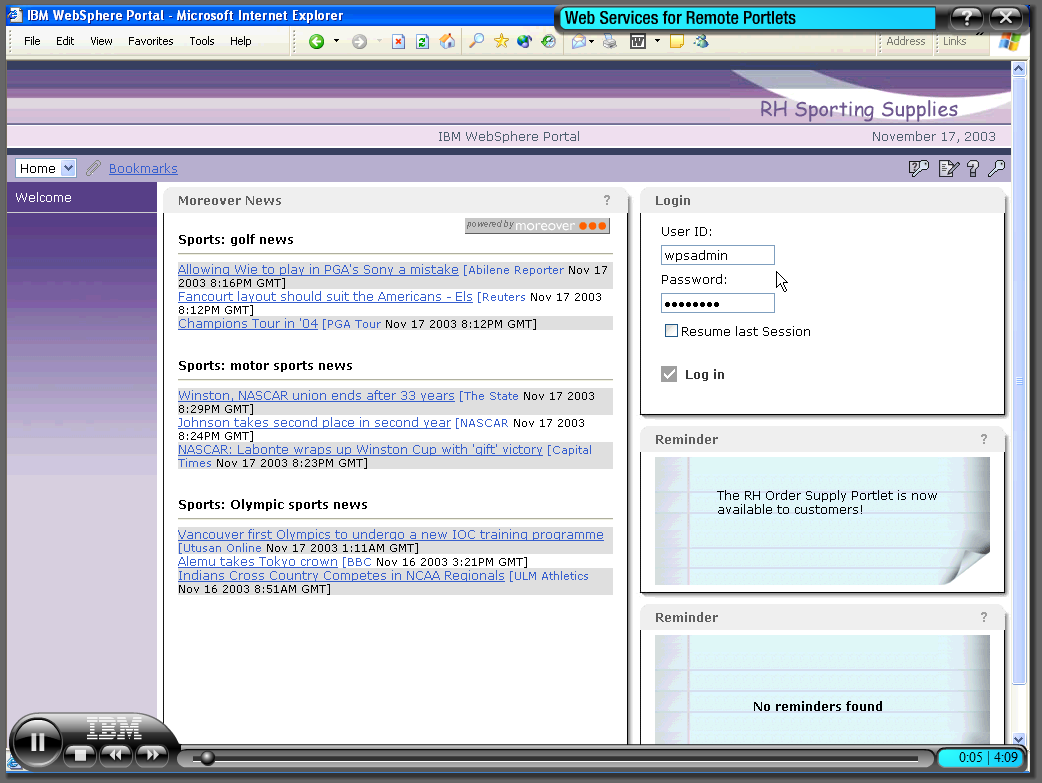Image resolution: width=1042 pixels, height=783 pixels.
Task: Open help for RH Order Reminder portlet
Action: [x=984, y=439]
